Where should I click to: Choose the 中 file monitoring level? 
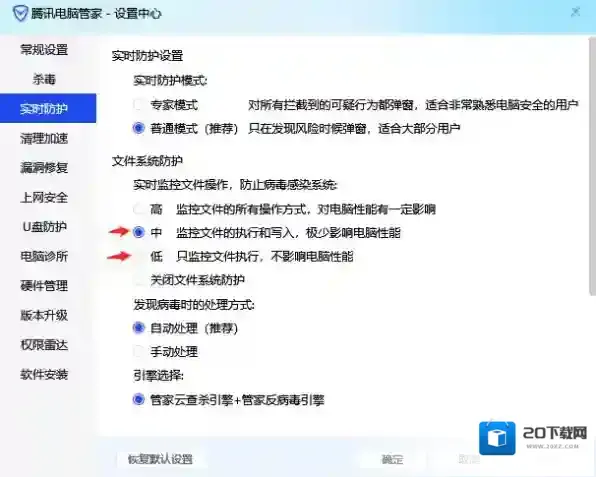[x=139, y=232]
